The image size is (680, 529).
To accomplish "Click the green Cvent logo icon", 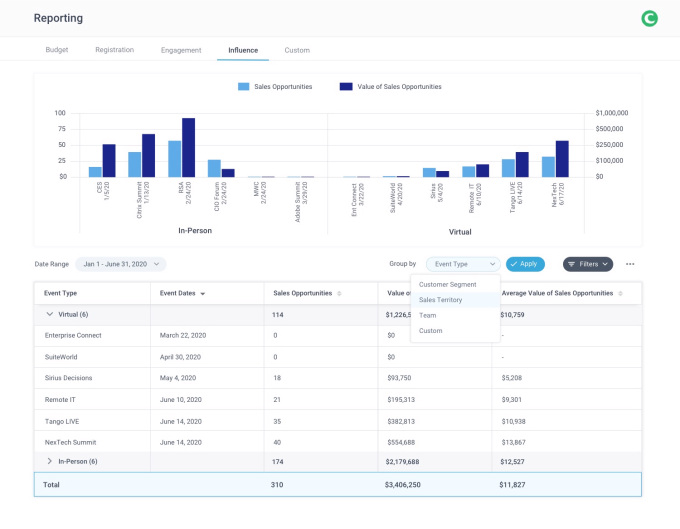I will coord(650,18).
